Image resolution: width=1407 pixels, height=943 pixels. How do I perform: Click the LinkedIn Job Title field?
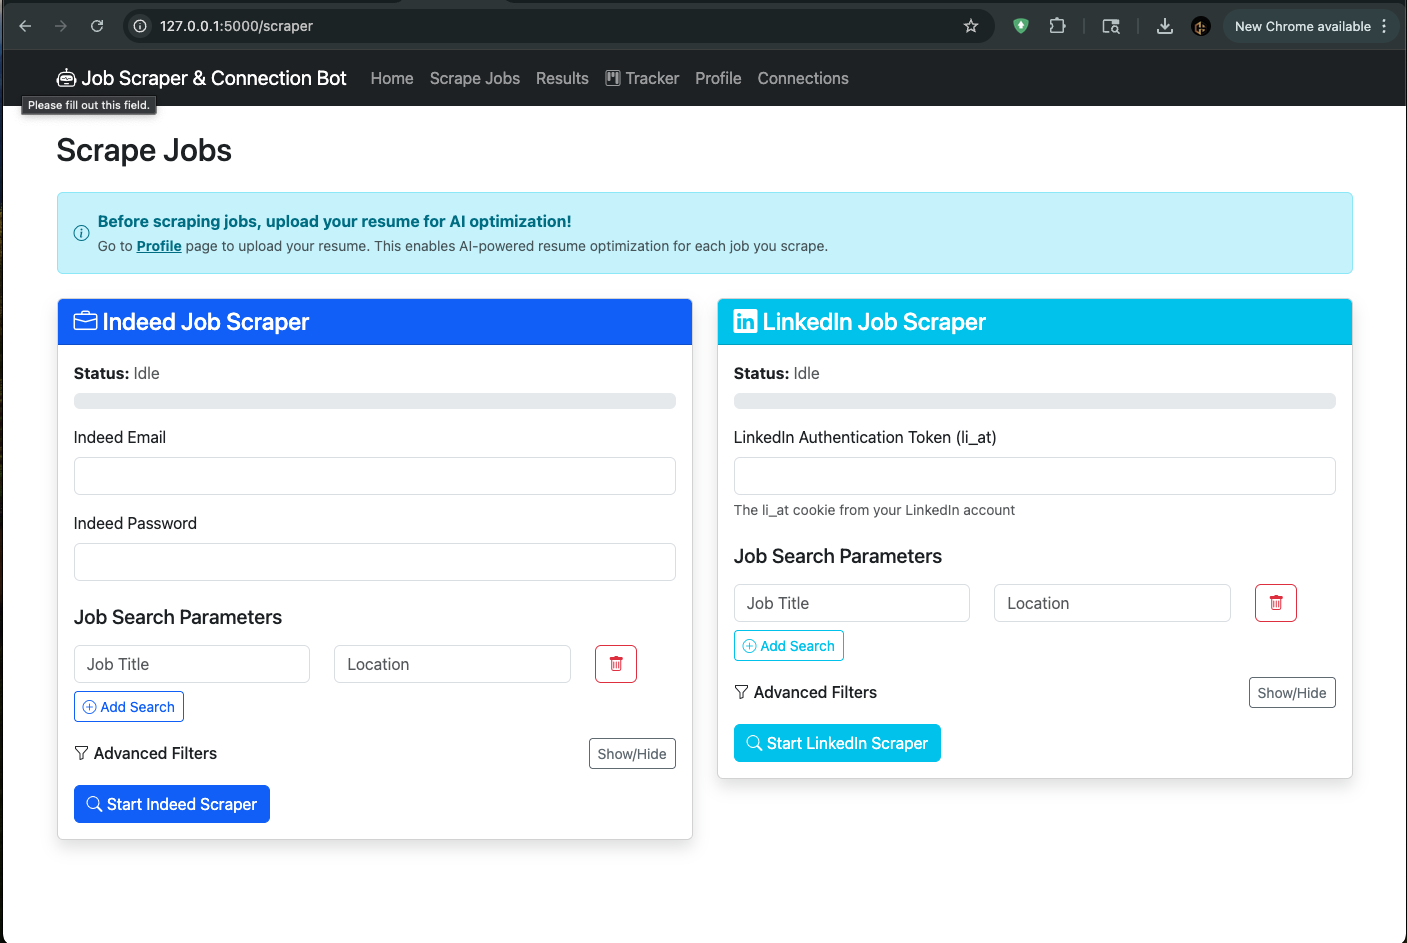coord(852,603)
